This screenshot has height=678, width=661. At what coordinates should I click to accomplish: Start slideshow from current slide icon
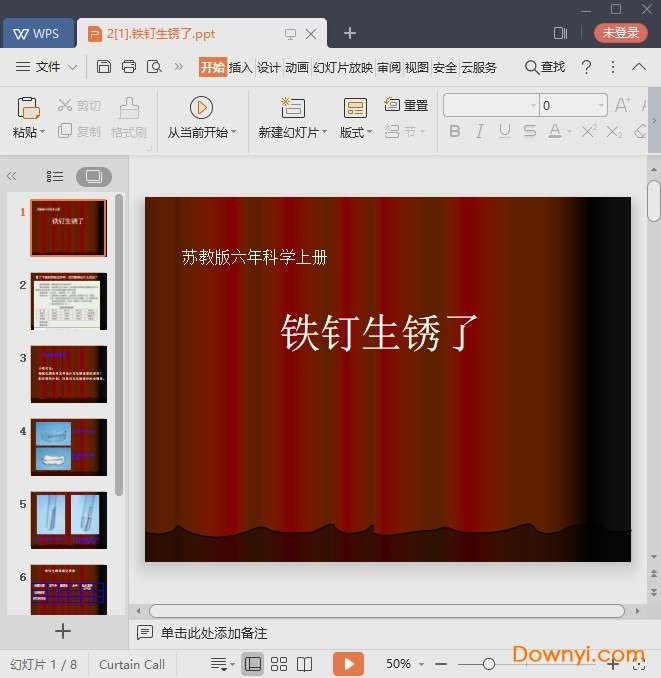tap(201, 107)
